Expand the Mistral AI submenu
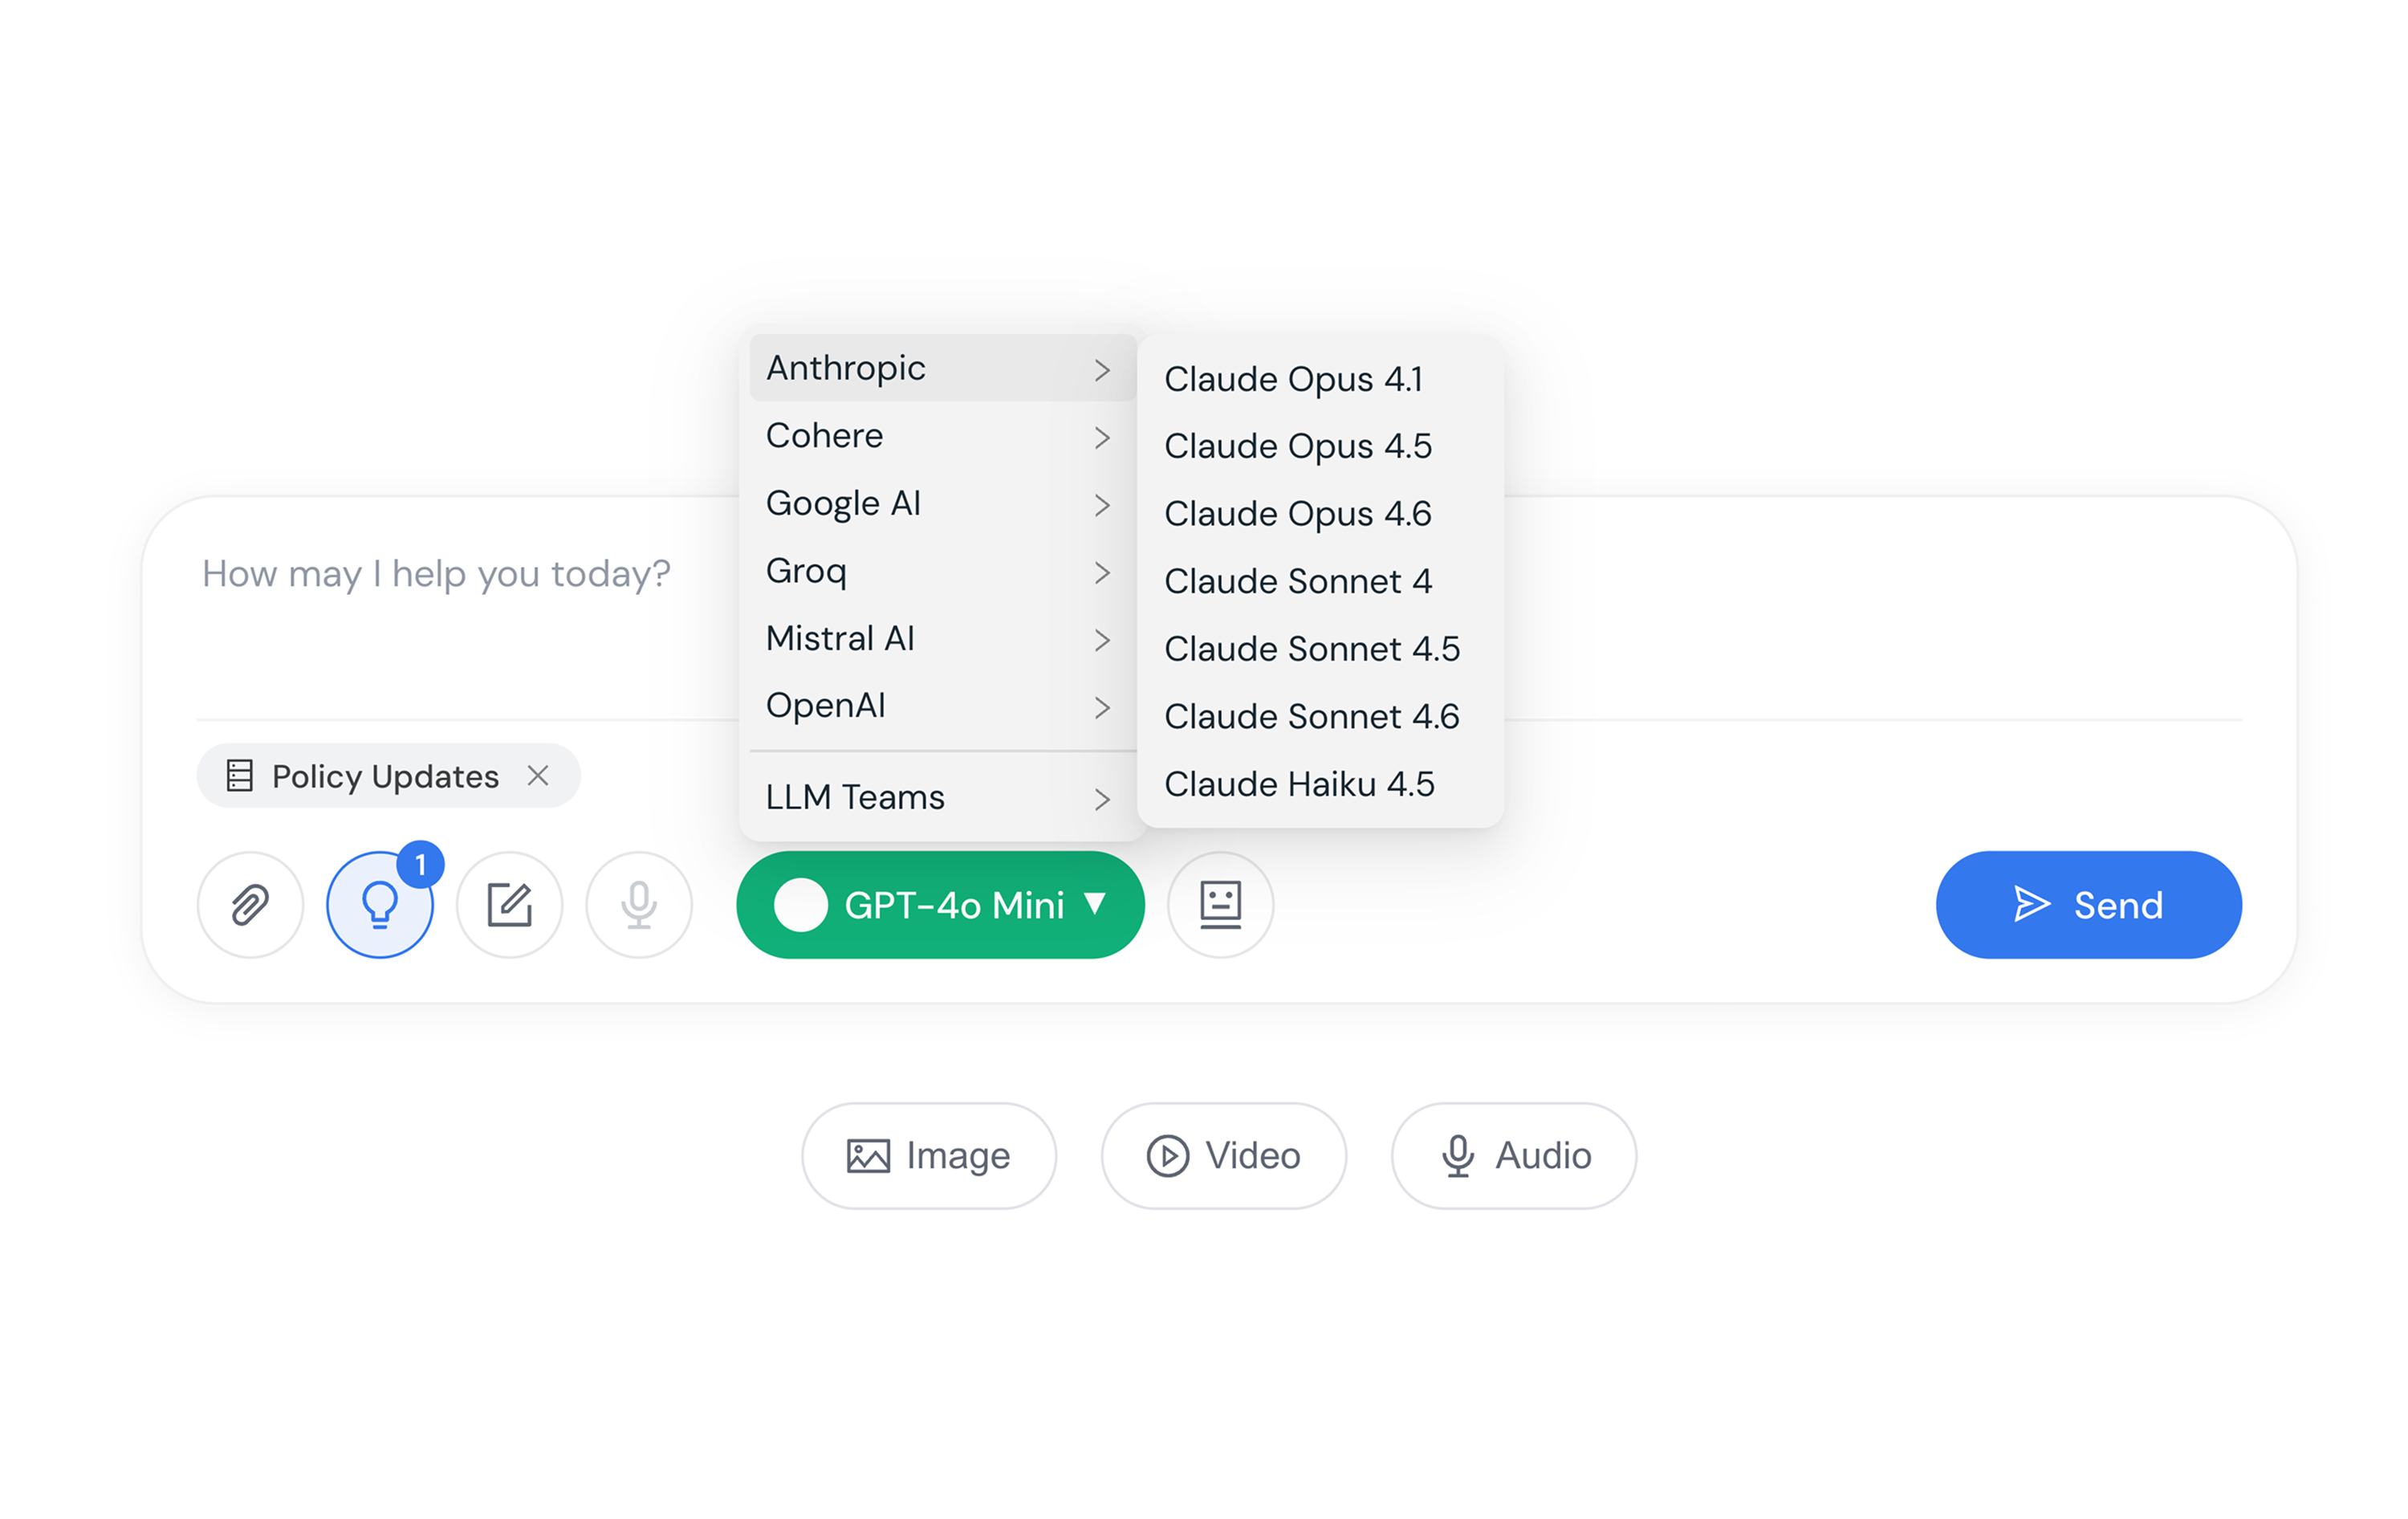2408x1519 pixels. [x=942, y=638]
